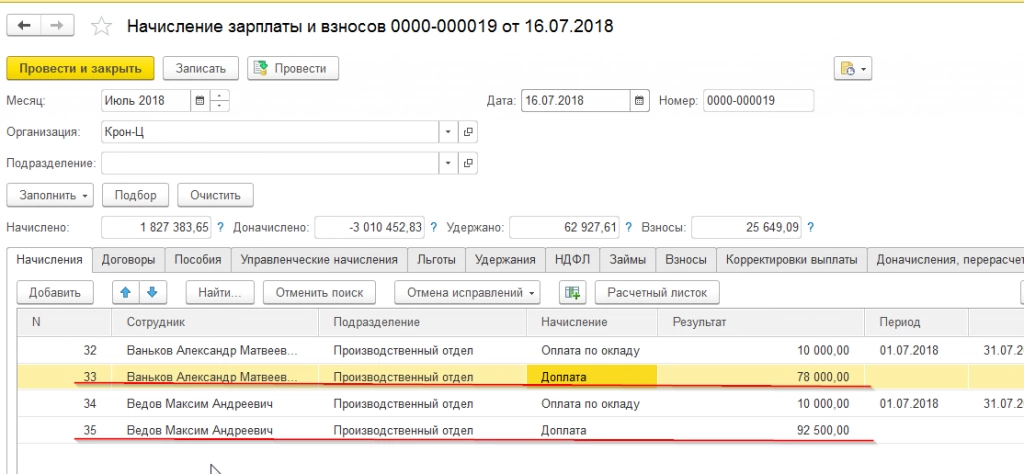This screenshot has height=474, width=1024.
Task: Add document to favorites with star icon
Action: point(101,26)
